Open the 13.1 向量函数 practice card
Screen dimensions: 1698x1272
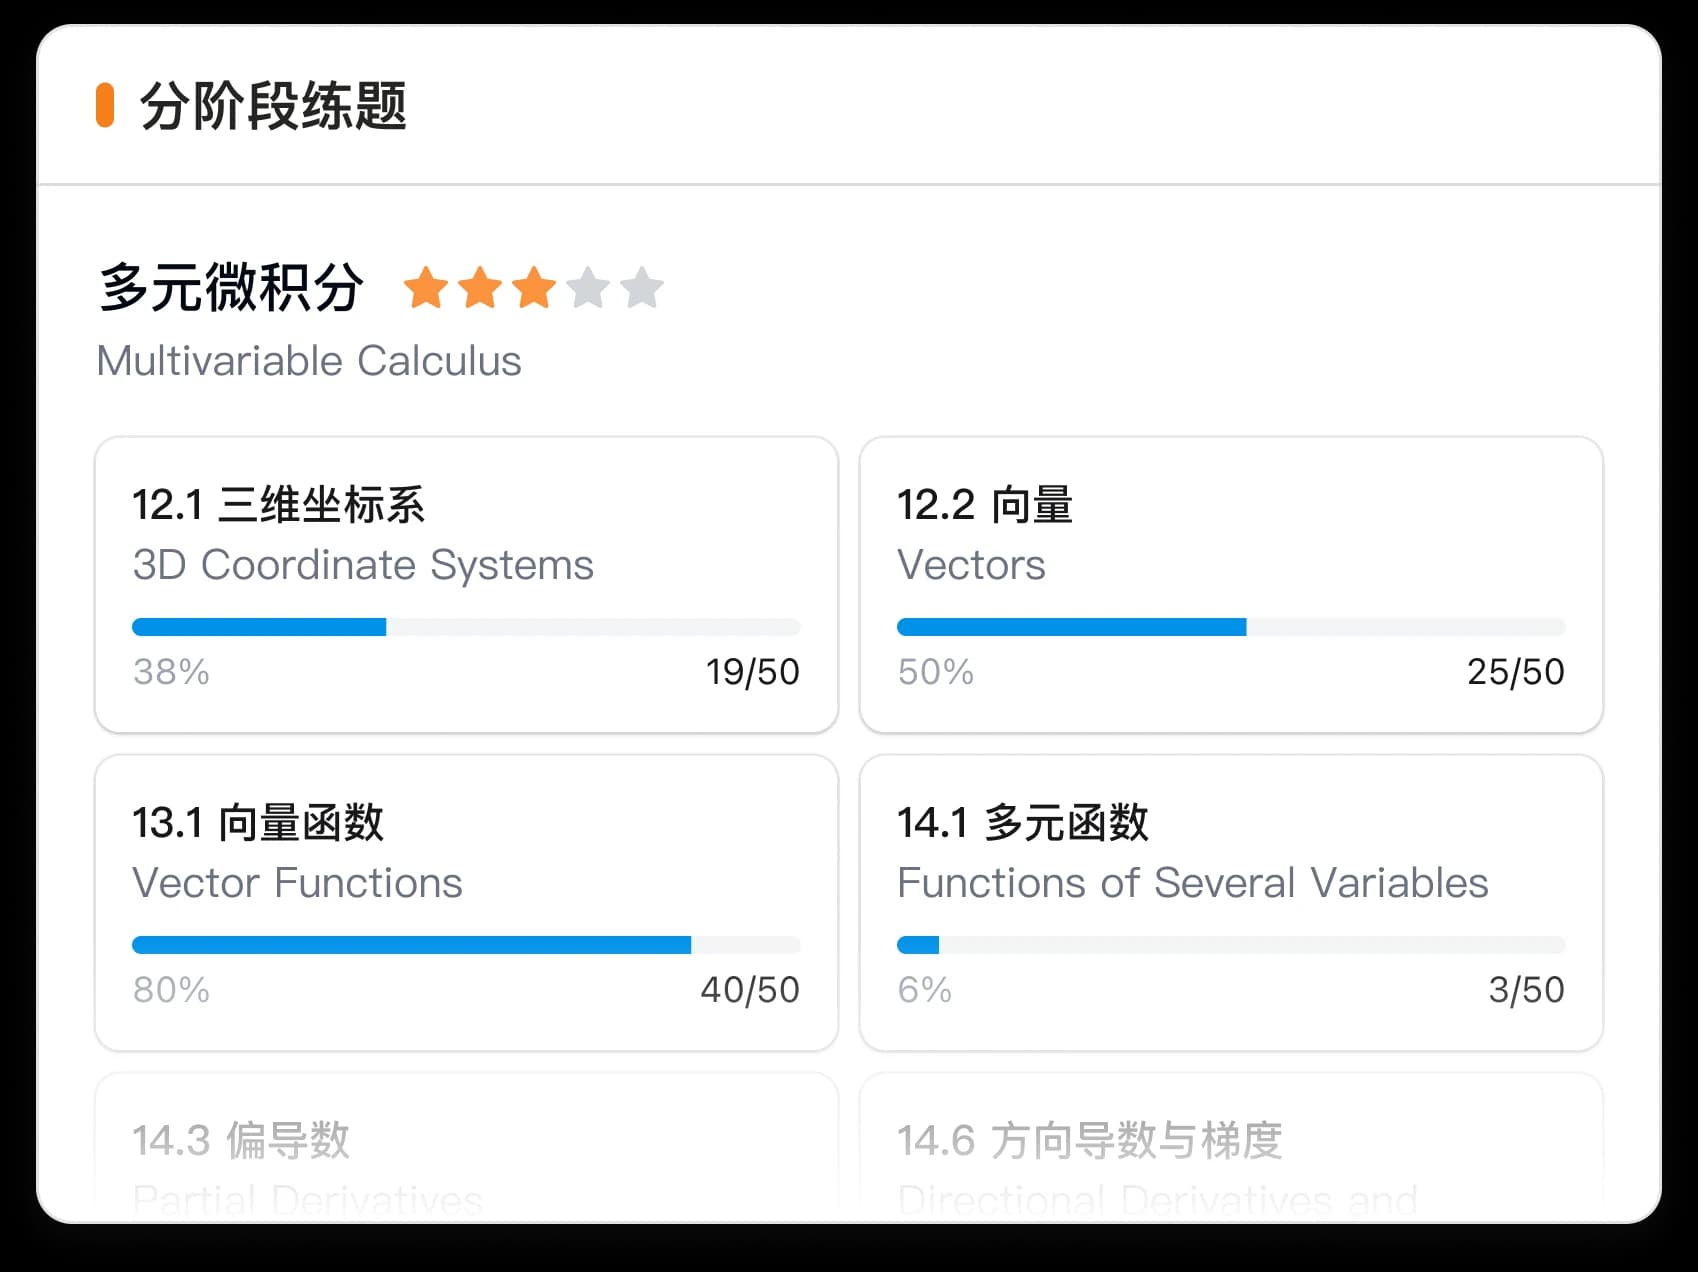pos(466,903)
